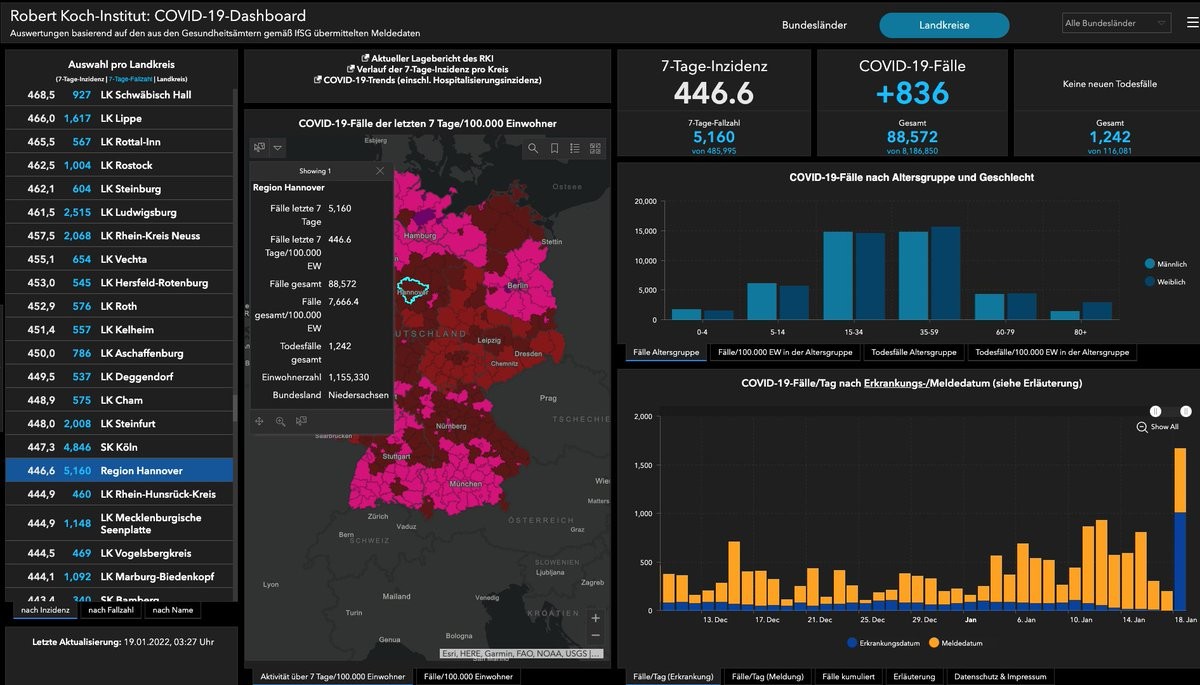Open Aktueller Lagebericht des RKI link

click(x=431, y=59)
